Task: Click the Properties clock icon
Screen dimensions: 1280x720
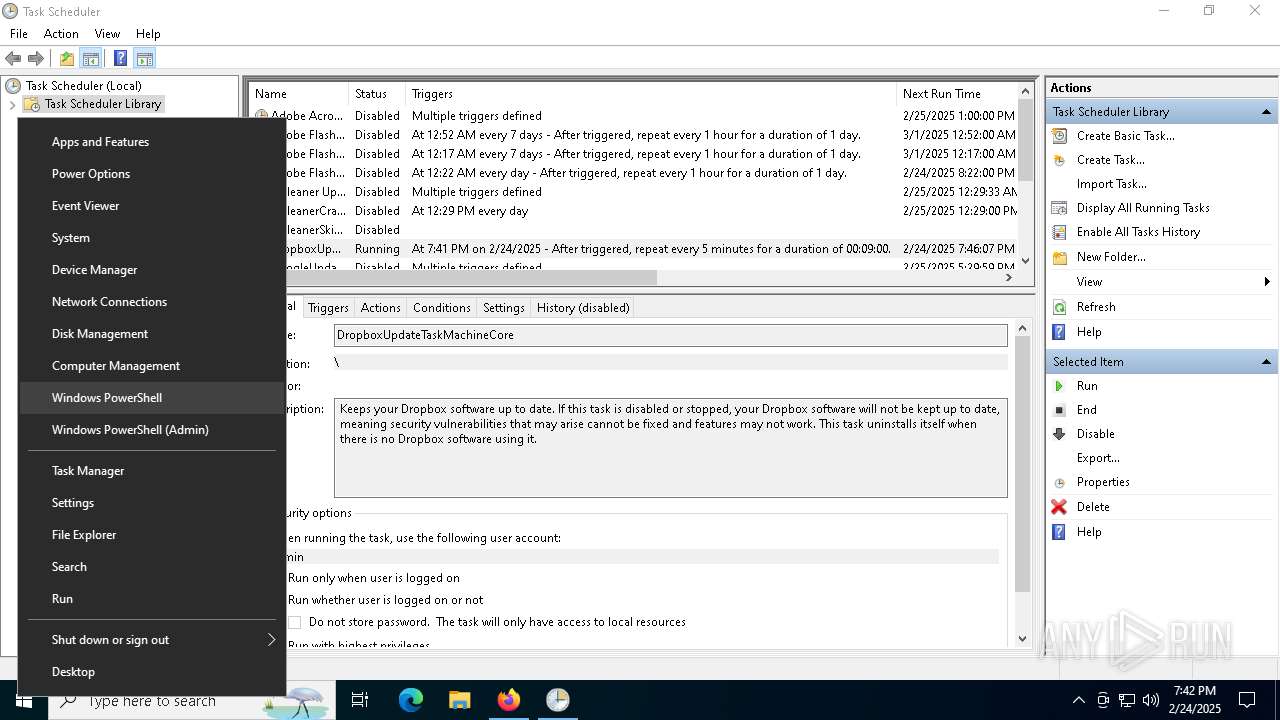Action: pos(1059,482)
